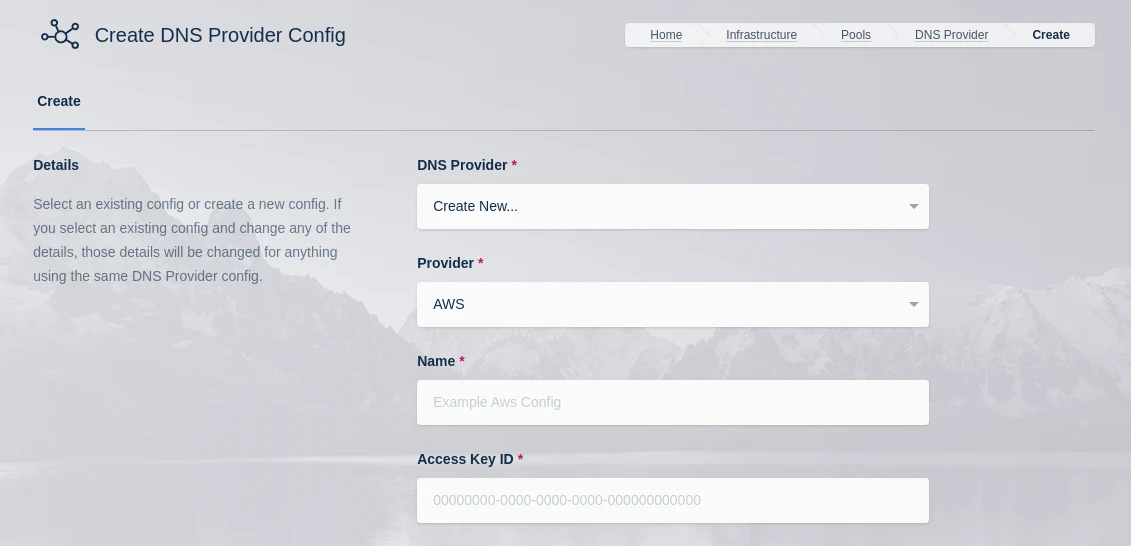Switch to the Create tab

(59, 102)
